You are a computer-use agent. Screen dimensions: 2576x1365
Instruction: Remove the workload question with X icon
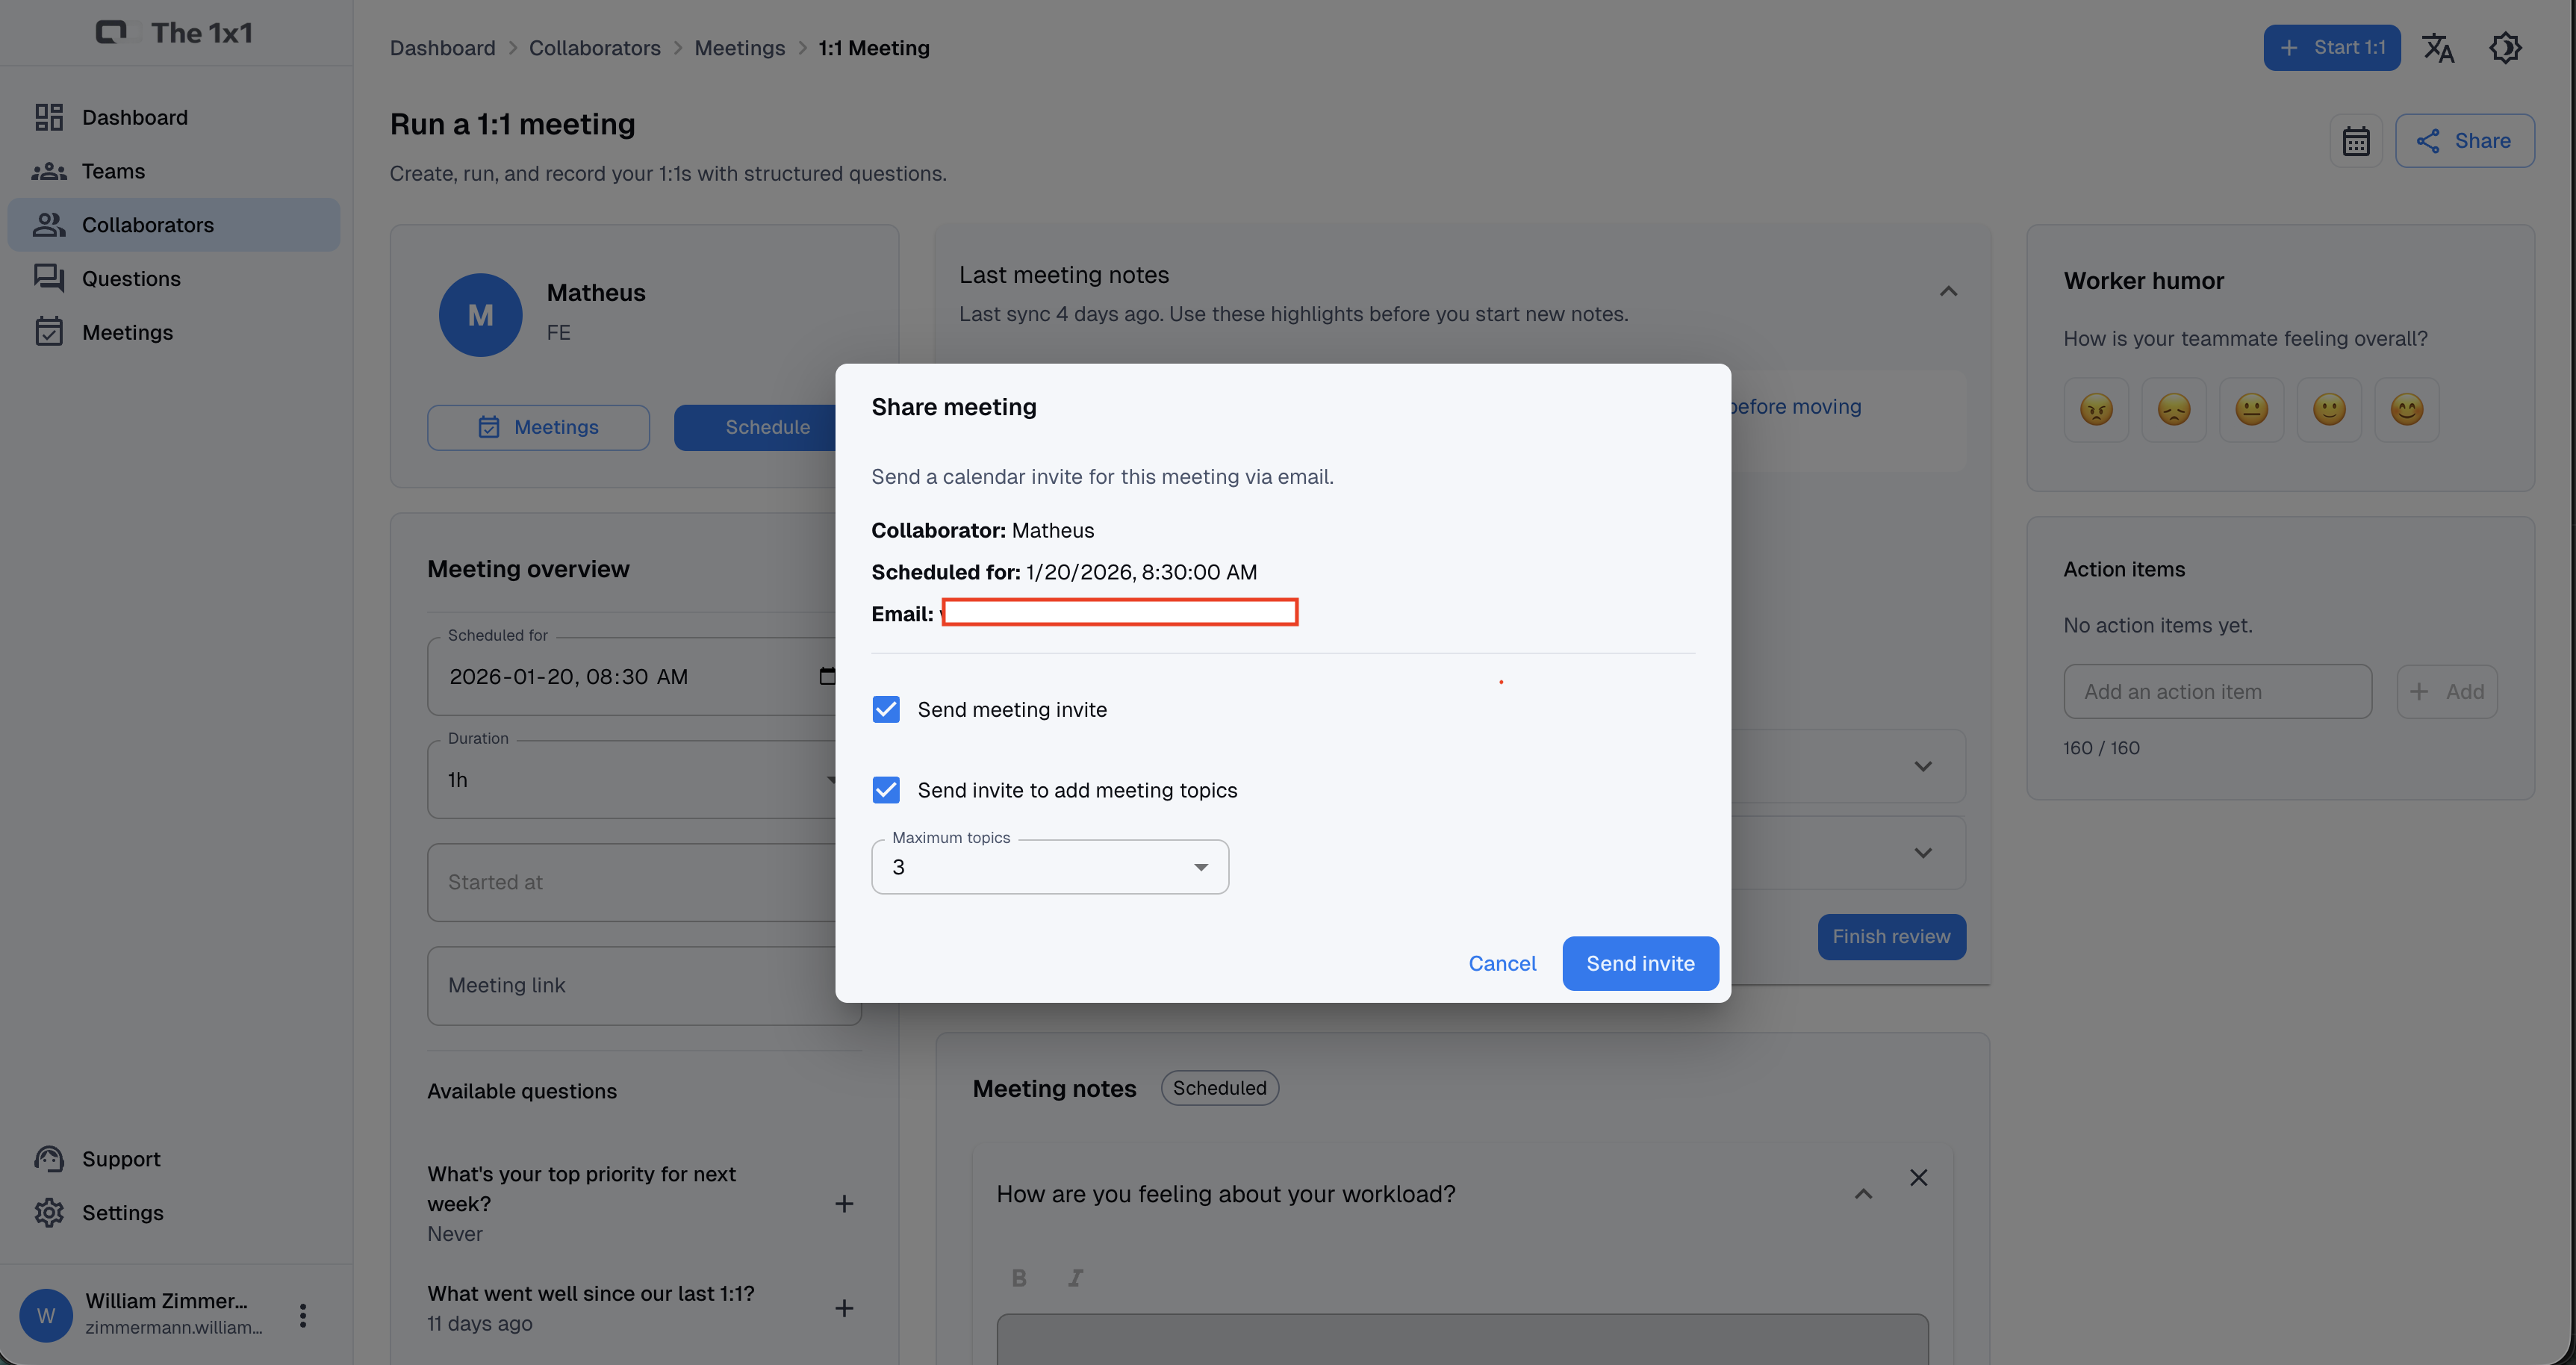[x=1918, y=1178]
